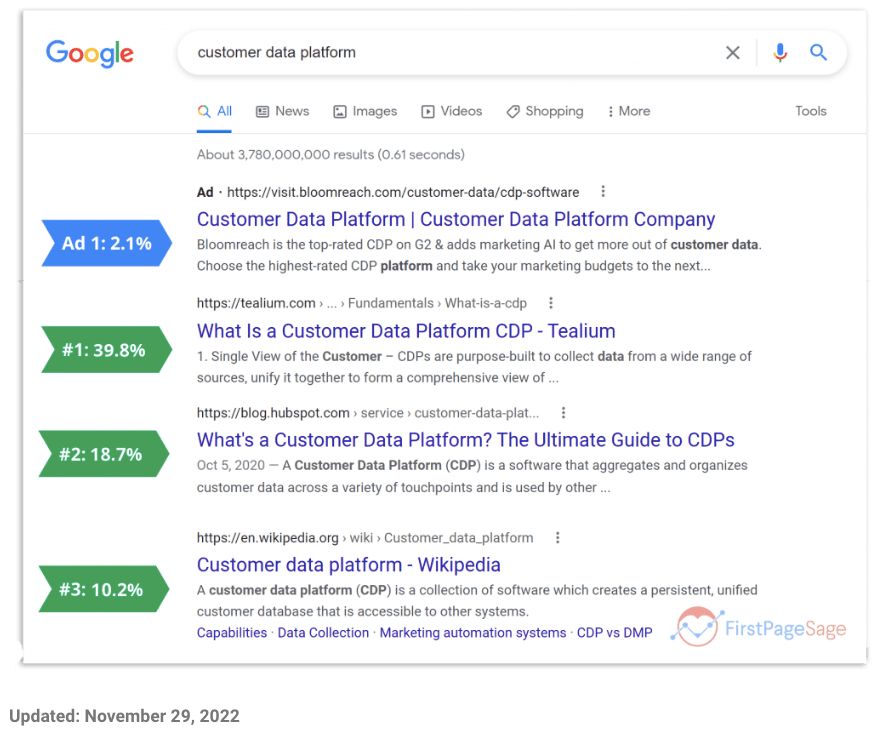Open the Shopping results tab

point(544,111)
